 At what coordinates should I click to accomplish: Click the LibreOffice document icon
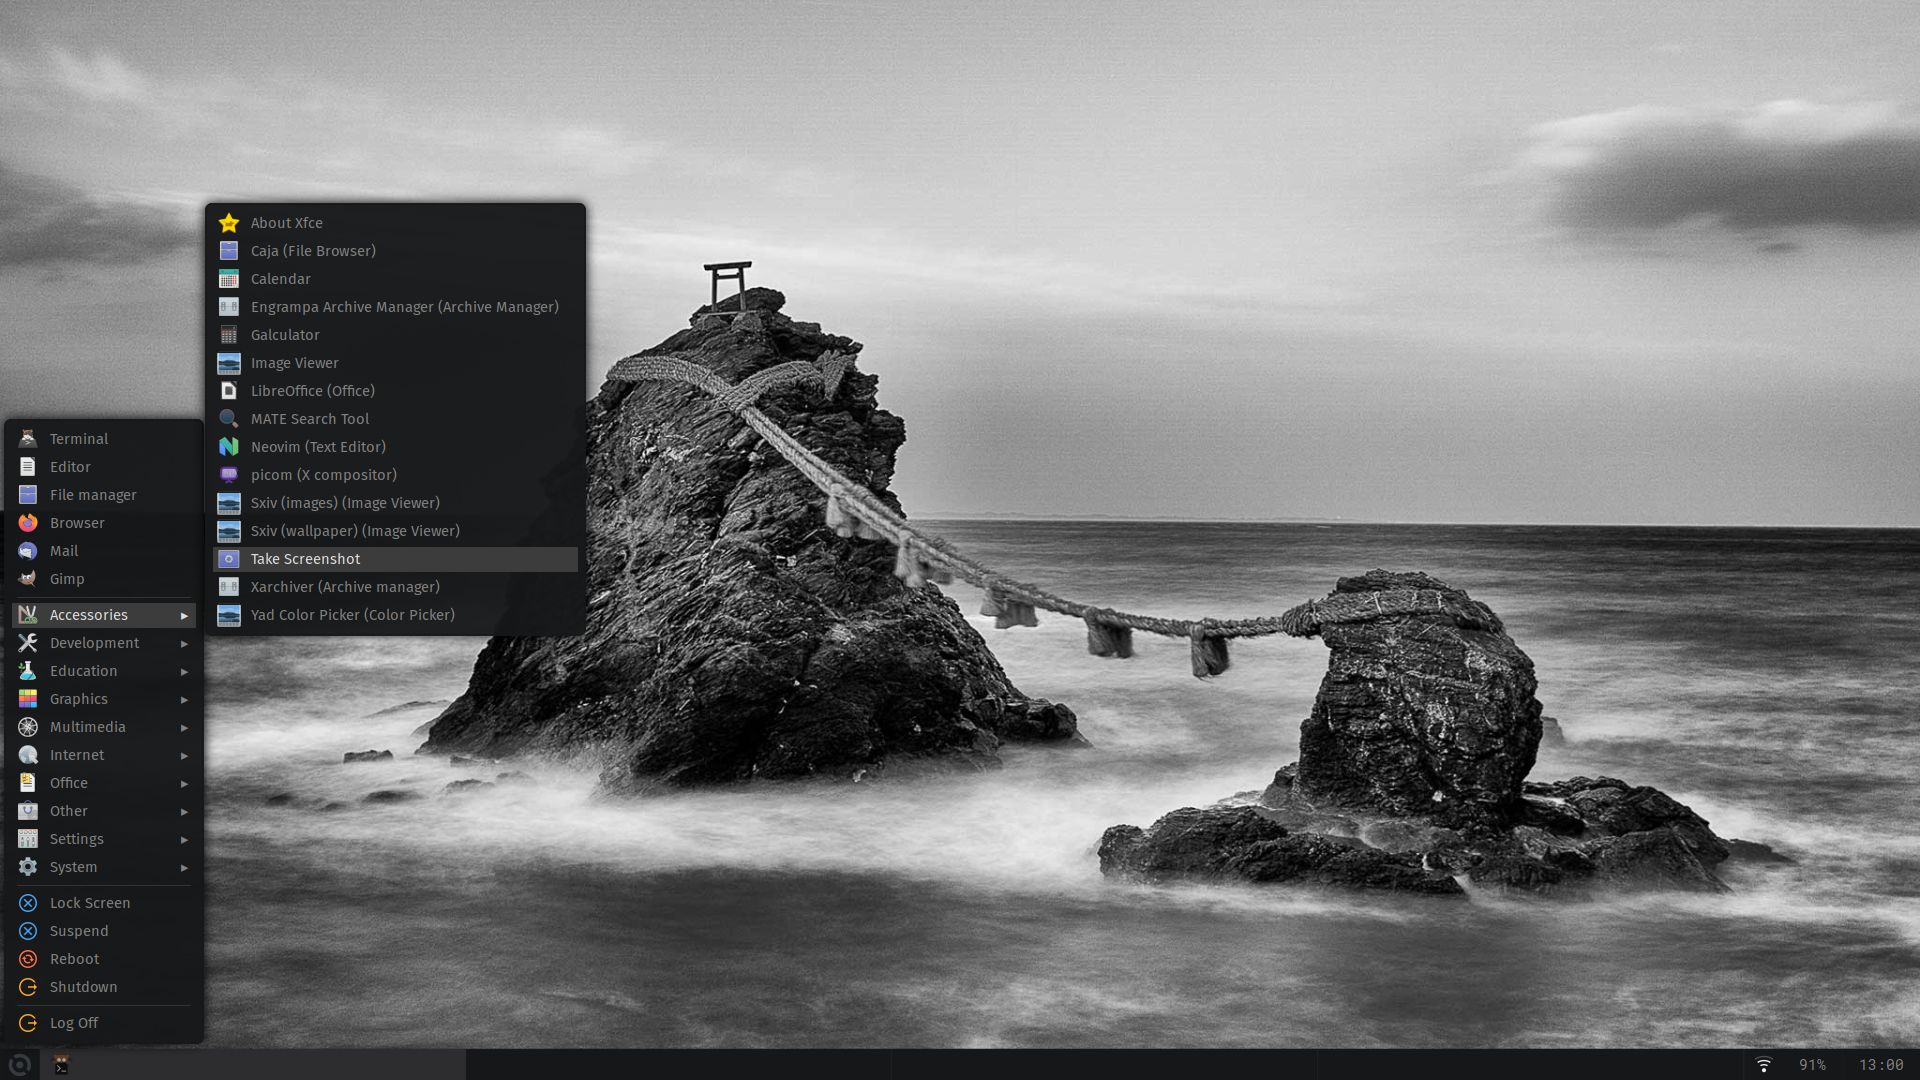(x=229, y=391)
